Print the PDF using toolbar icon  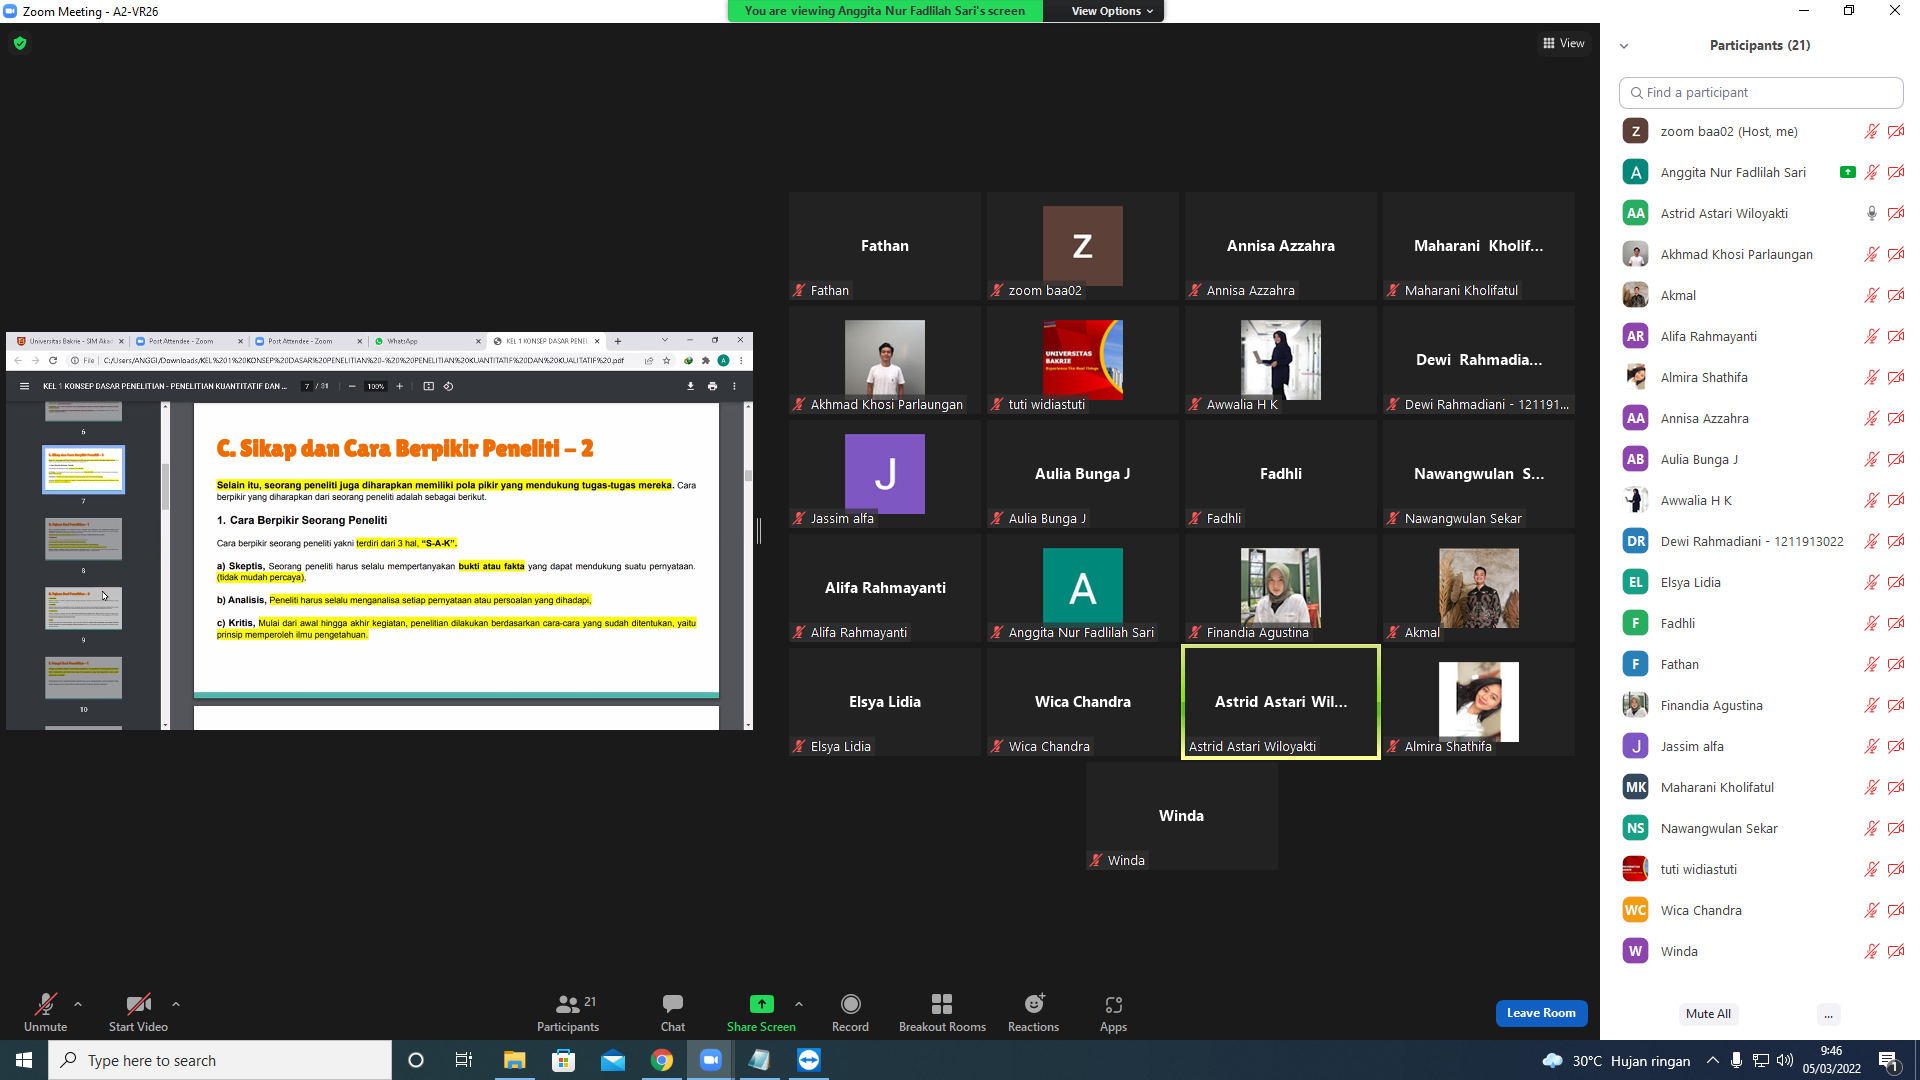tap(712, 386)
